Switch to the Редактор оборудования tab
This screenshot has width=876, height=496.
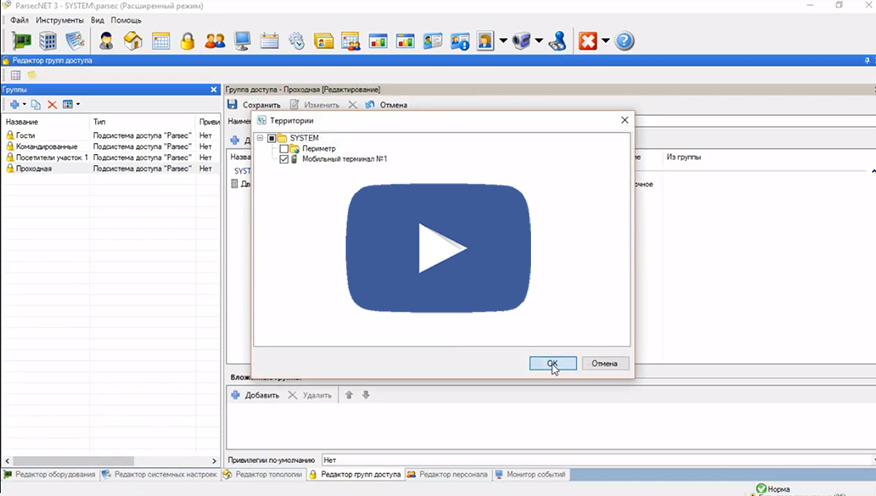tap(50, 474)
